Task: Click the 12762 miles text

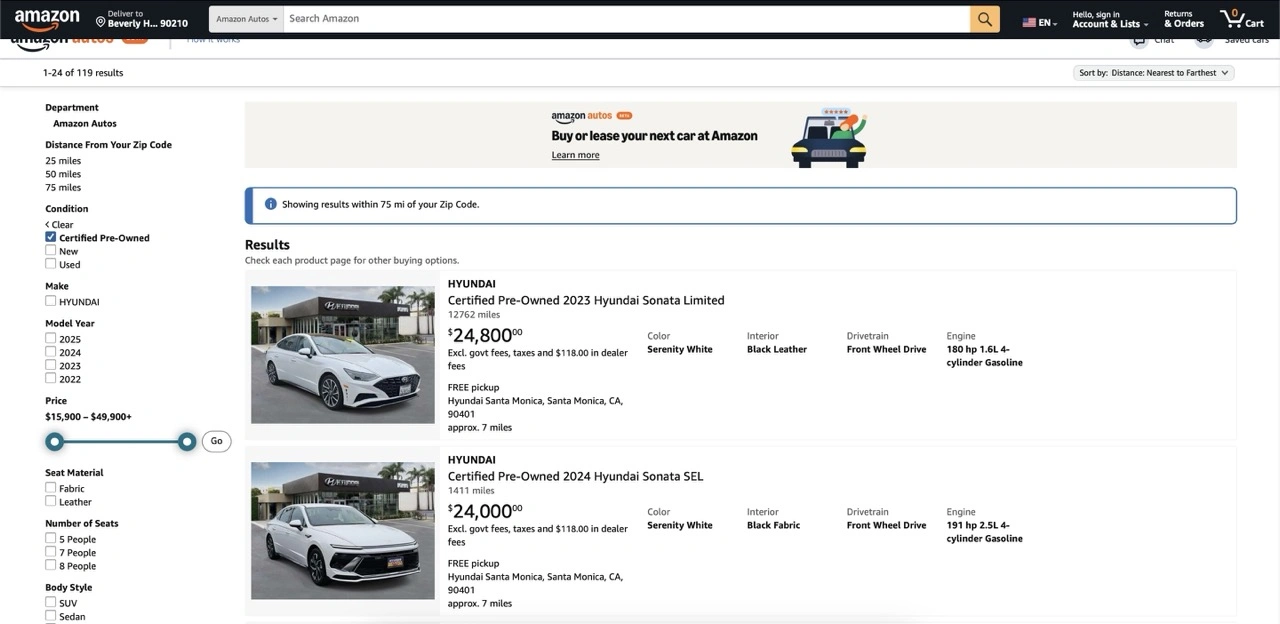Action: [474, 315]
